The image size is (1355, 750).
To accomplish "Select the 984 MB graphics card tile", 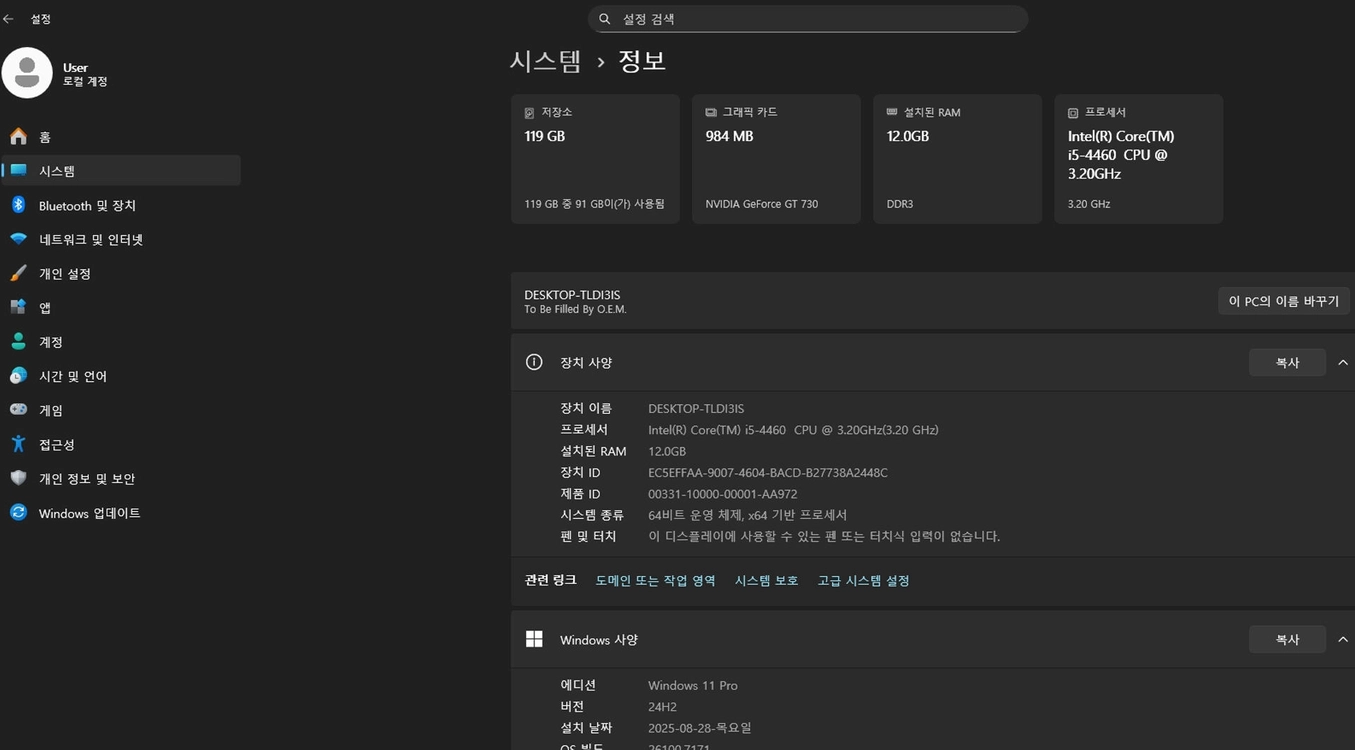I will [x=776, y=159].
